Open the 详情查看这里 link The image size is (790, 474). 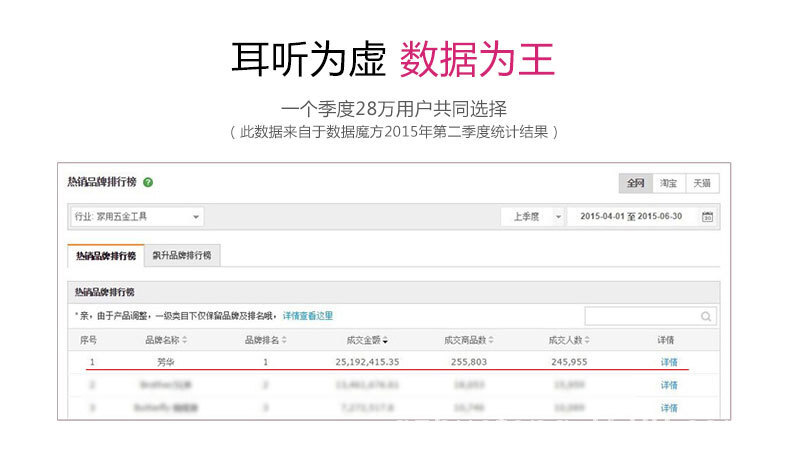click(x=308, y=316)
